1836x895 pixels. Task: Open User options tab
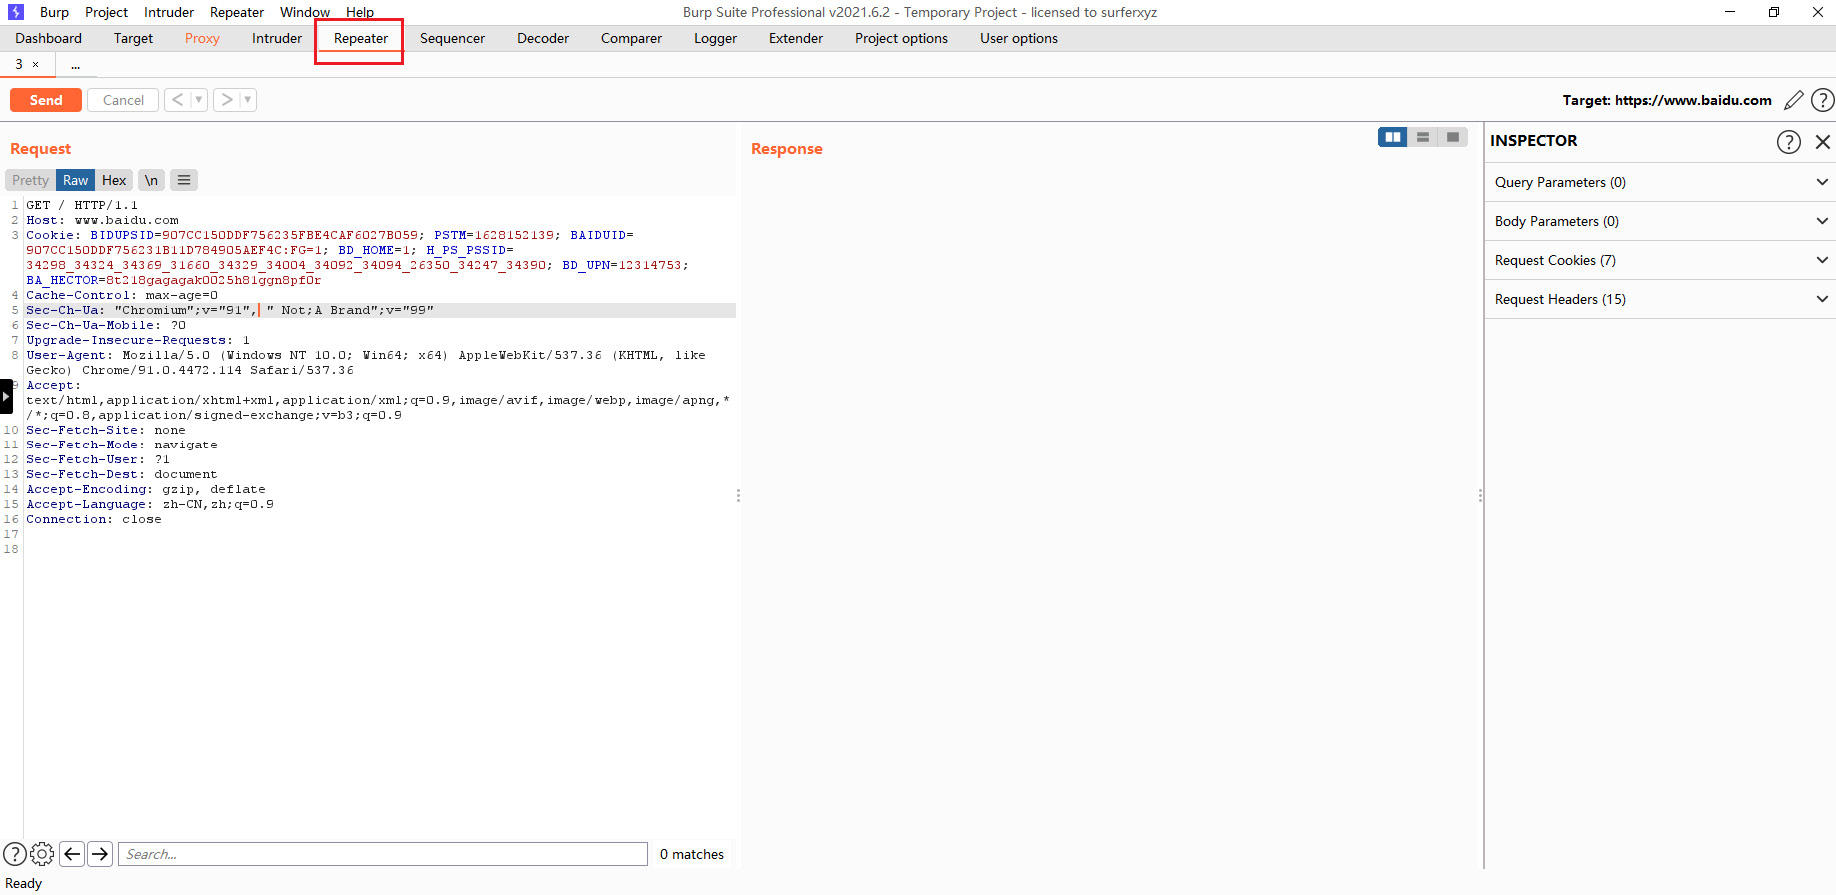(x=1019, y=38)
